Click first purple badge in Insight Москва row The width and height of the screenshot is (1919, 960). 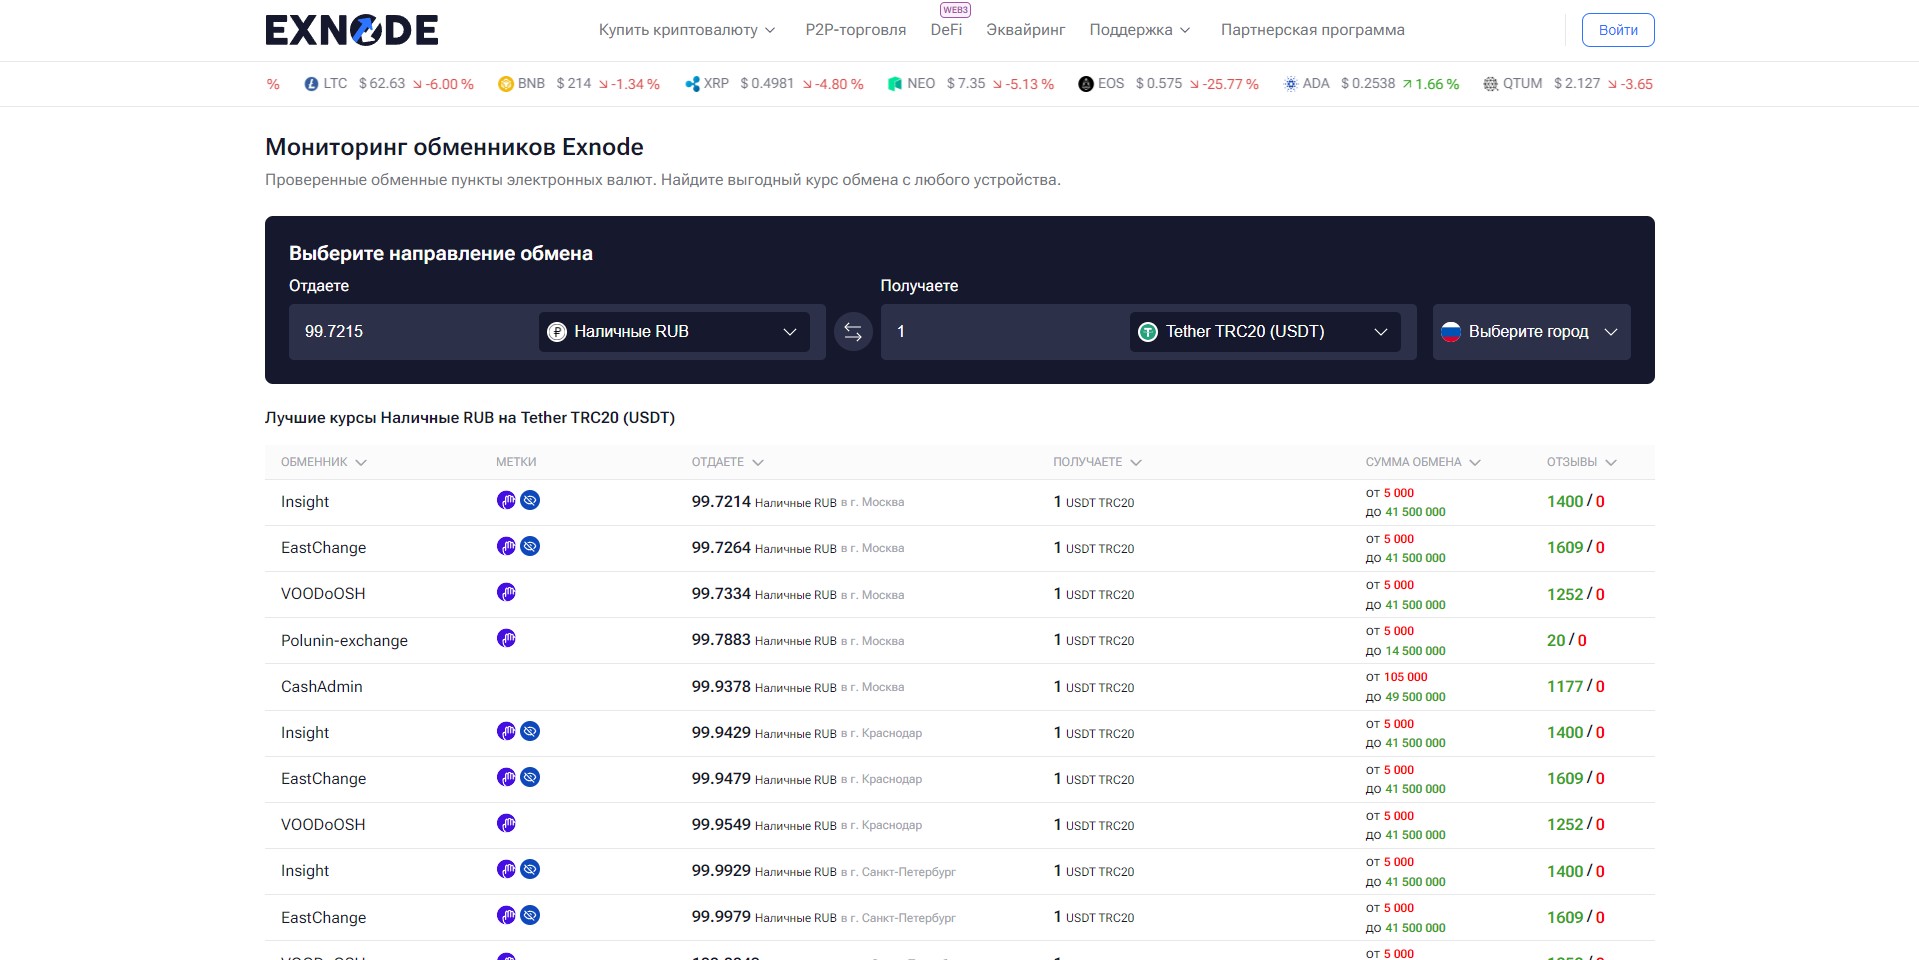[506, 500]
